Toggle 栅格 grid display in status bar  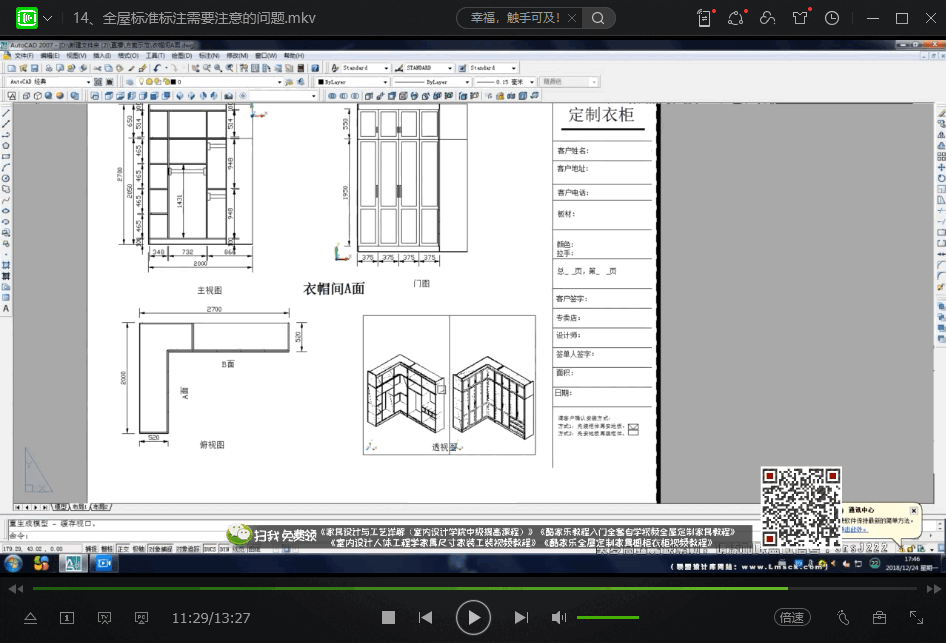click(x=107, y=549)
